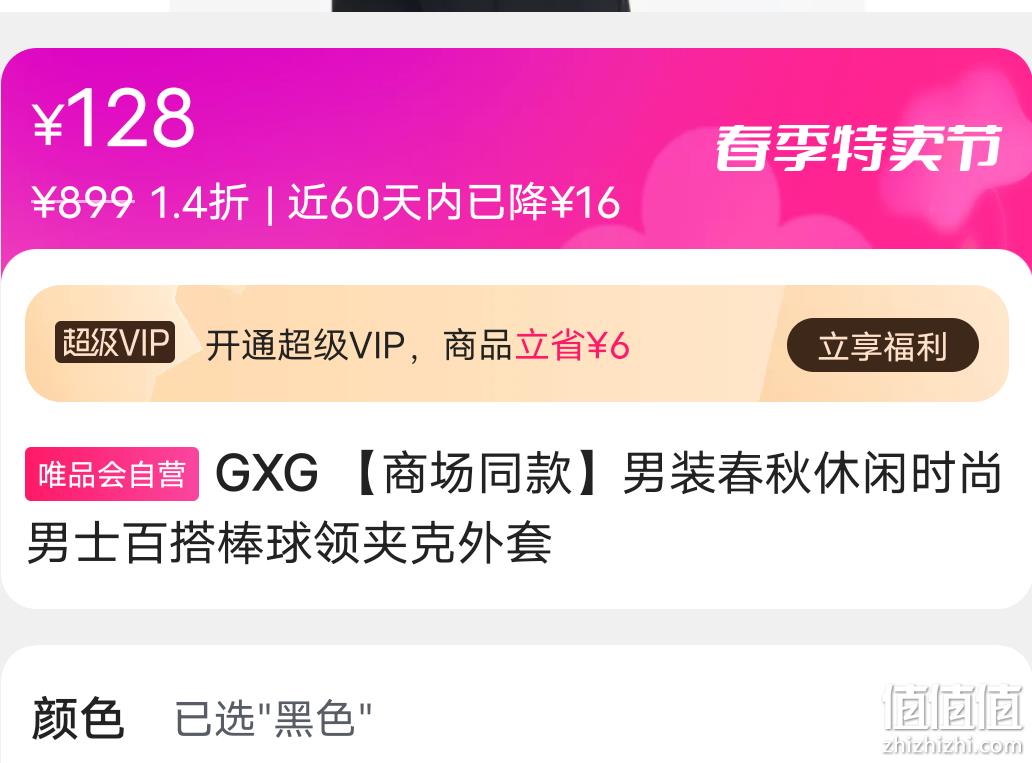Tap the 男士百搭棒球领夹克外套 title line
1032x763 pixels.
click(x=289, y=543)
